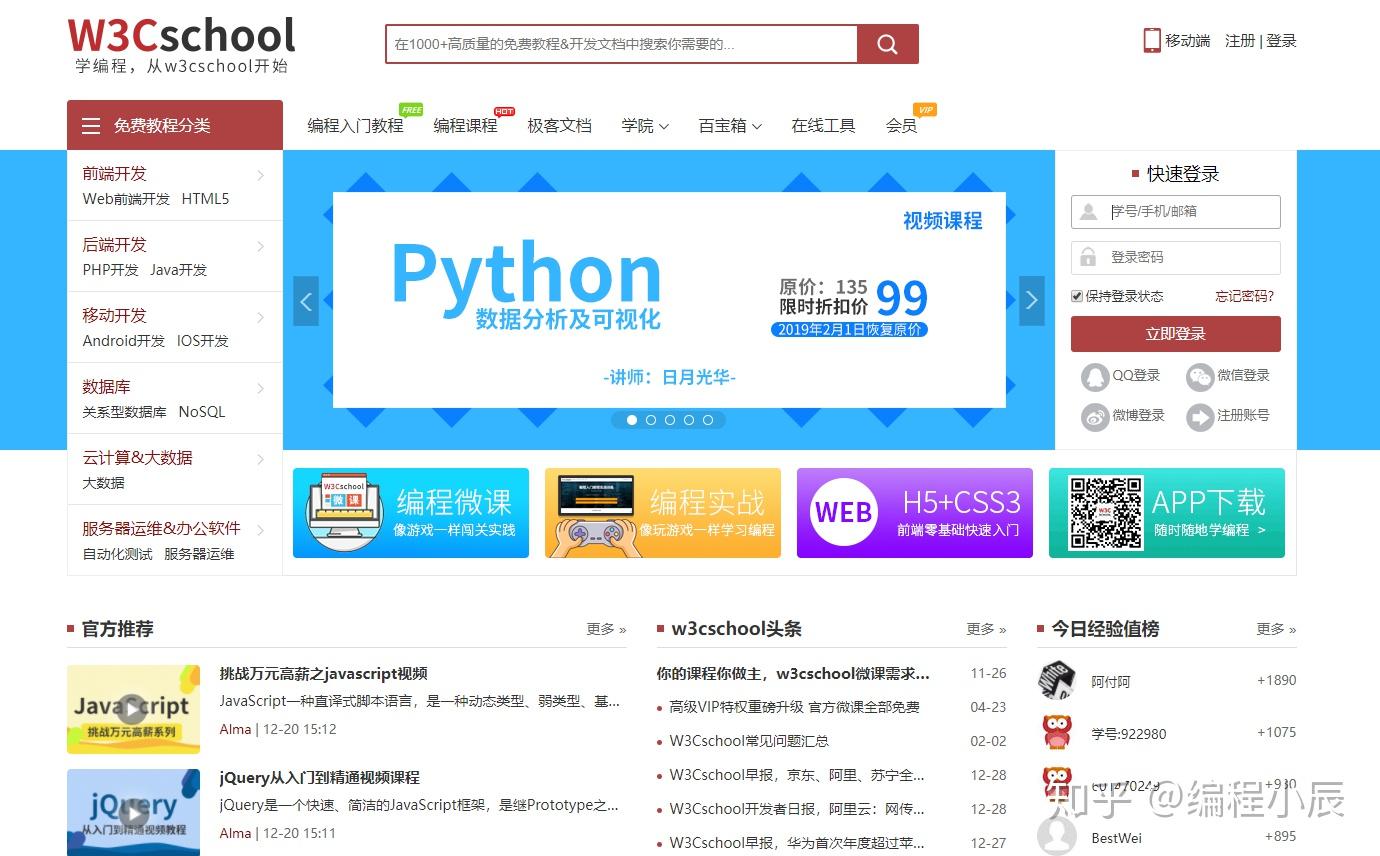1380x856 pixels.
Task: Select the third carousel indicator dot
Action: pos(670,420)
